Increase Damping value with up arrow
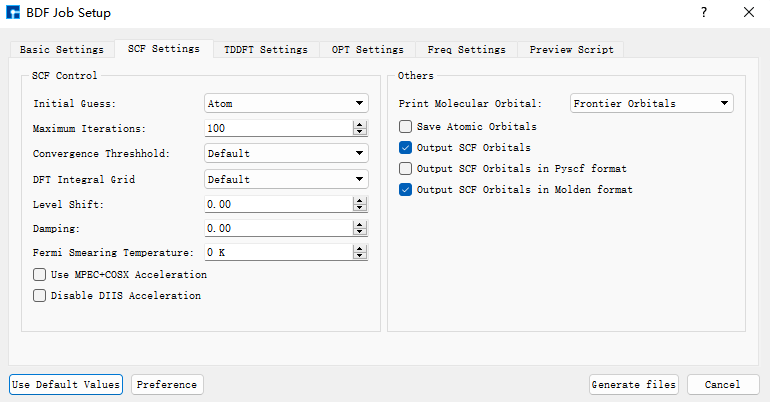Screen dimensions: 770x402 point(360,225)
